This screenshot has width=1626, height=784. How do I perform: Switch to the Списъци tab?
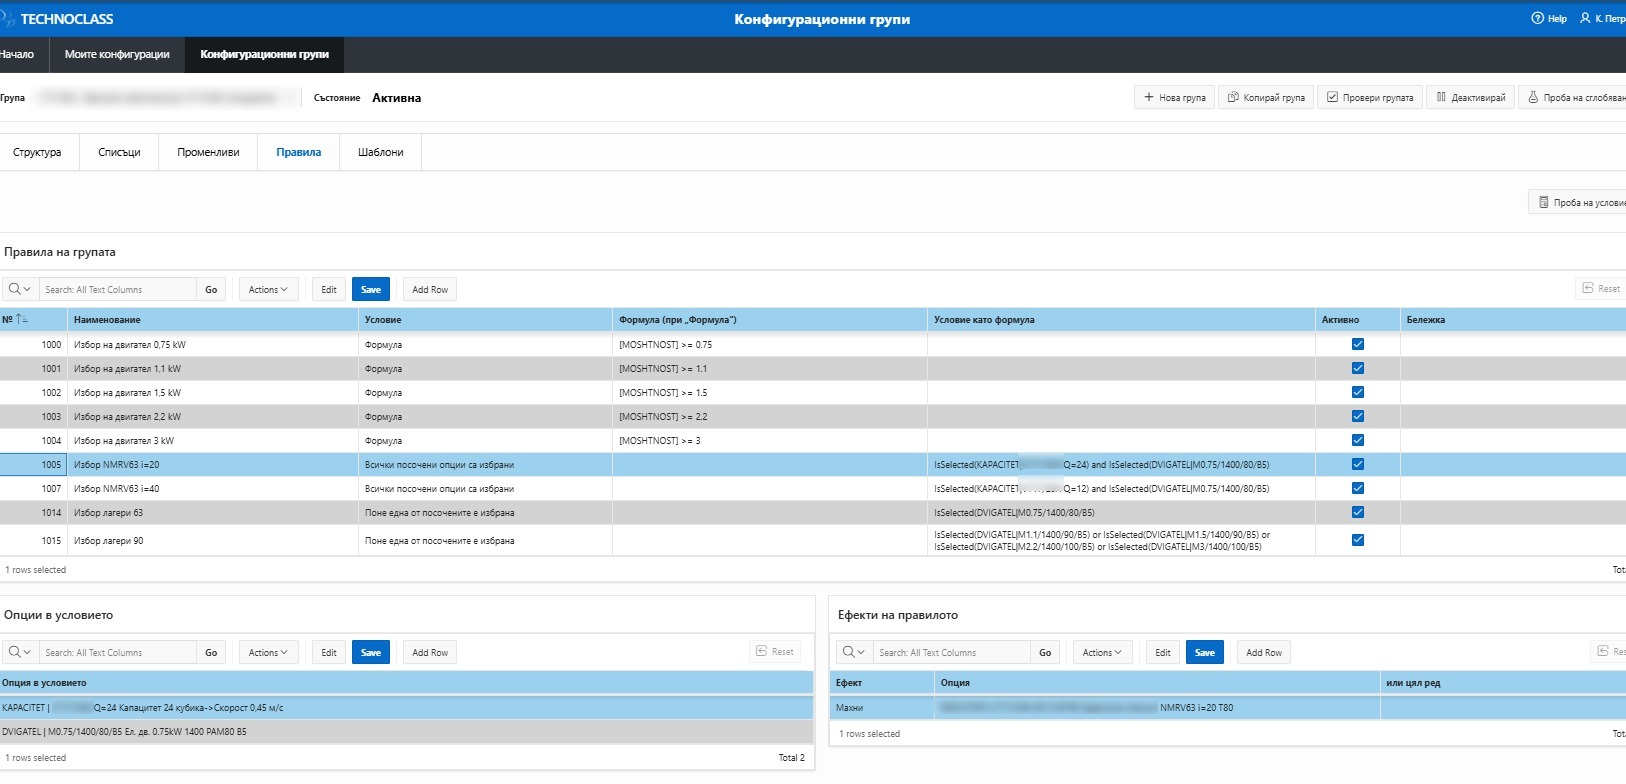119,152
